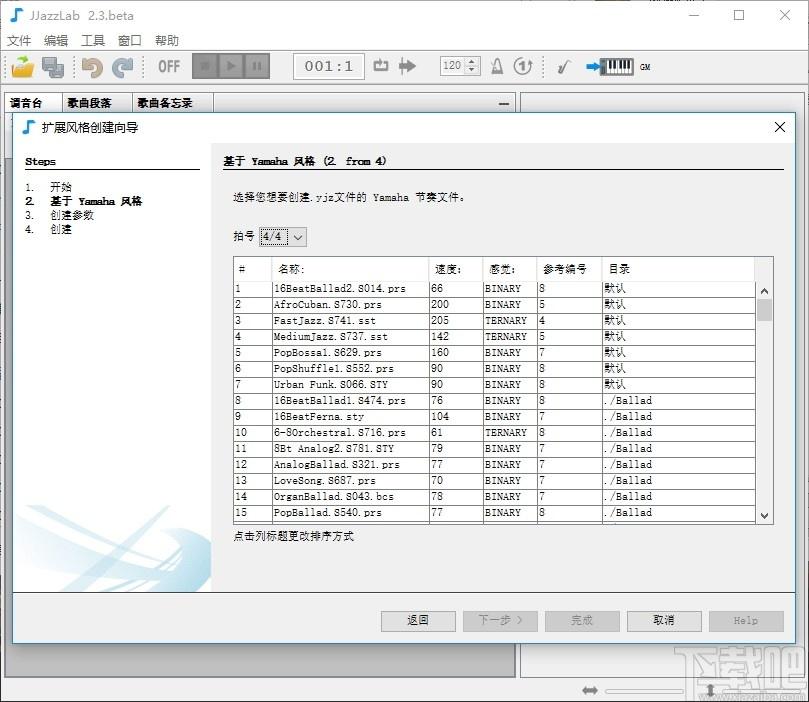The image size is (809, 702).
Task: Click the style table scrollbar thumb
Action: pyautogui.click(x=765, y=311)
